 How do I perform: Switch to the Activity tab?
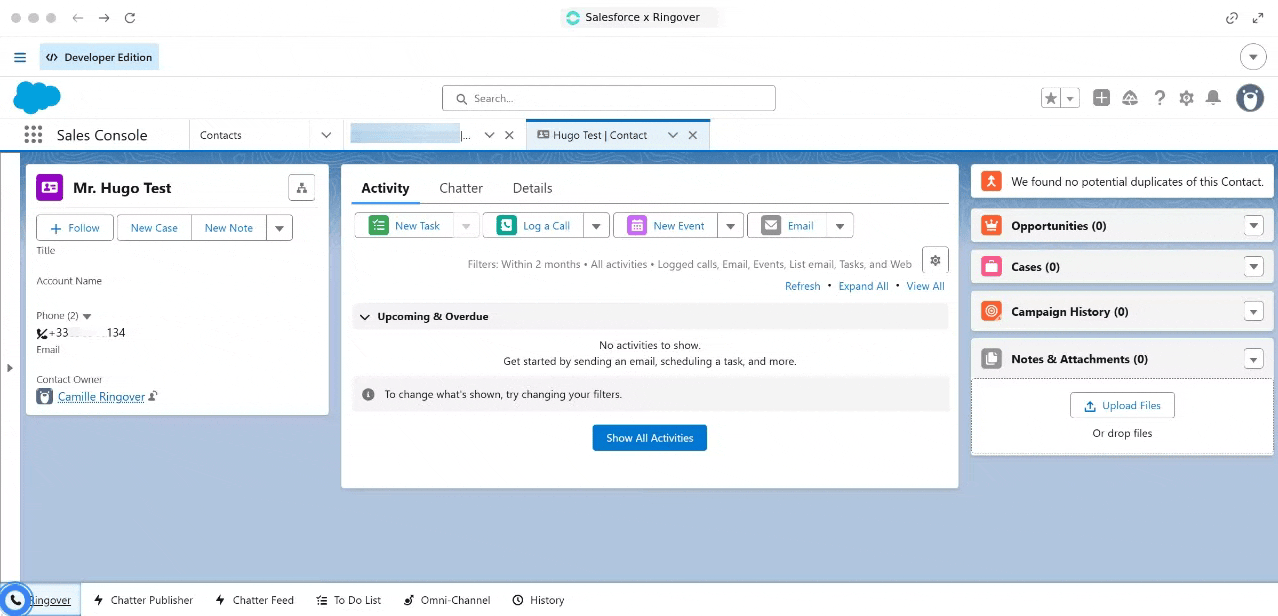pos(385,188)
